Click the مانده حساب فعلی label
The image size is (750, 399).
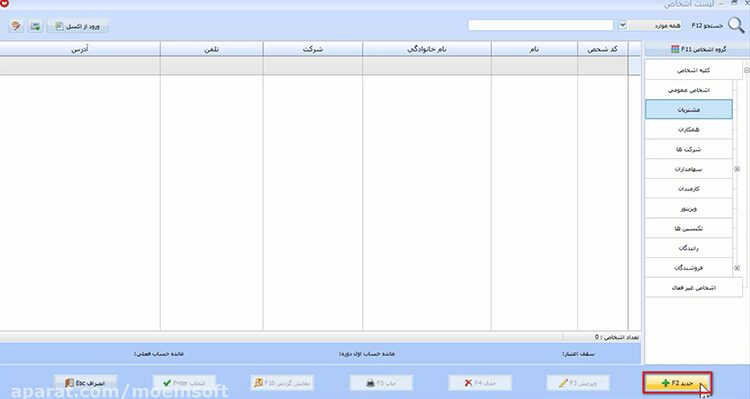(x=159, y=354)
